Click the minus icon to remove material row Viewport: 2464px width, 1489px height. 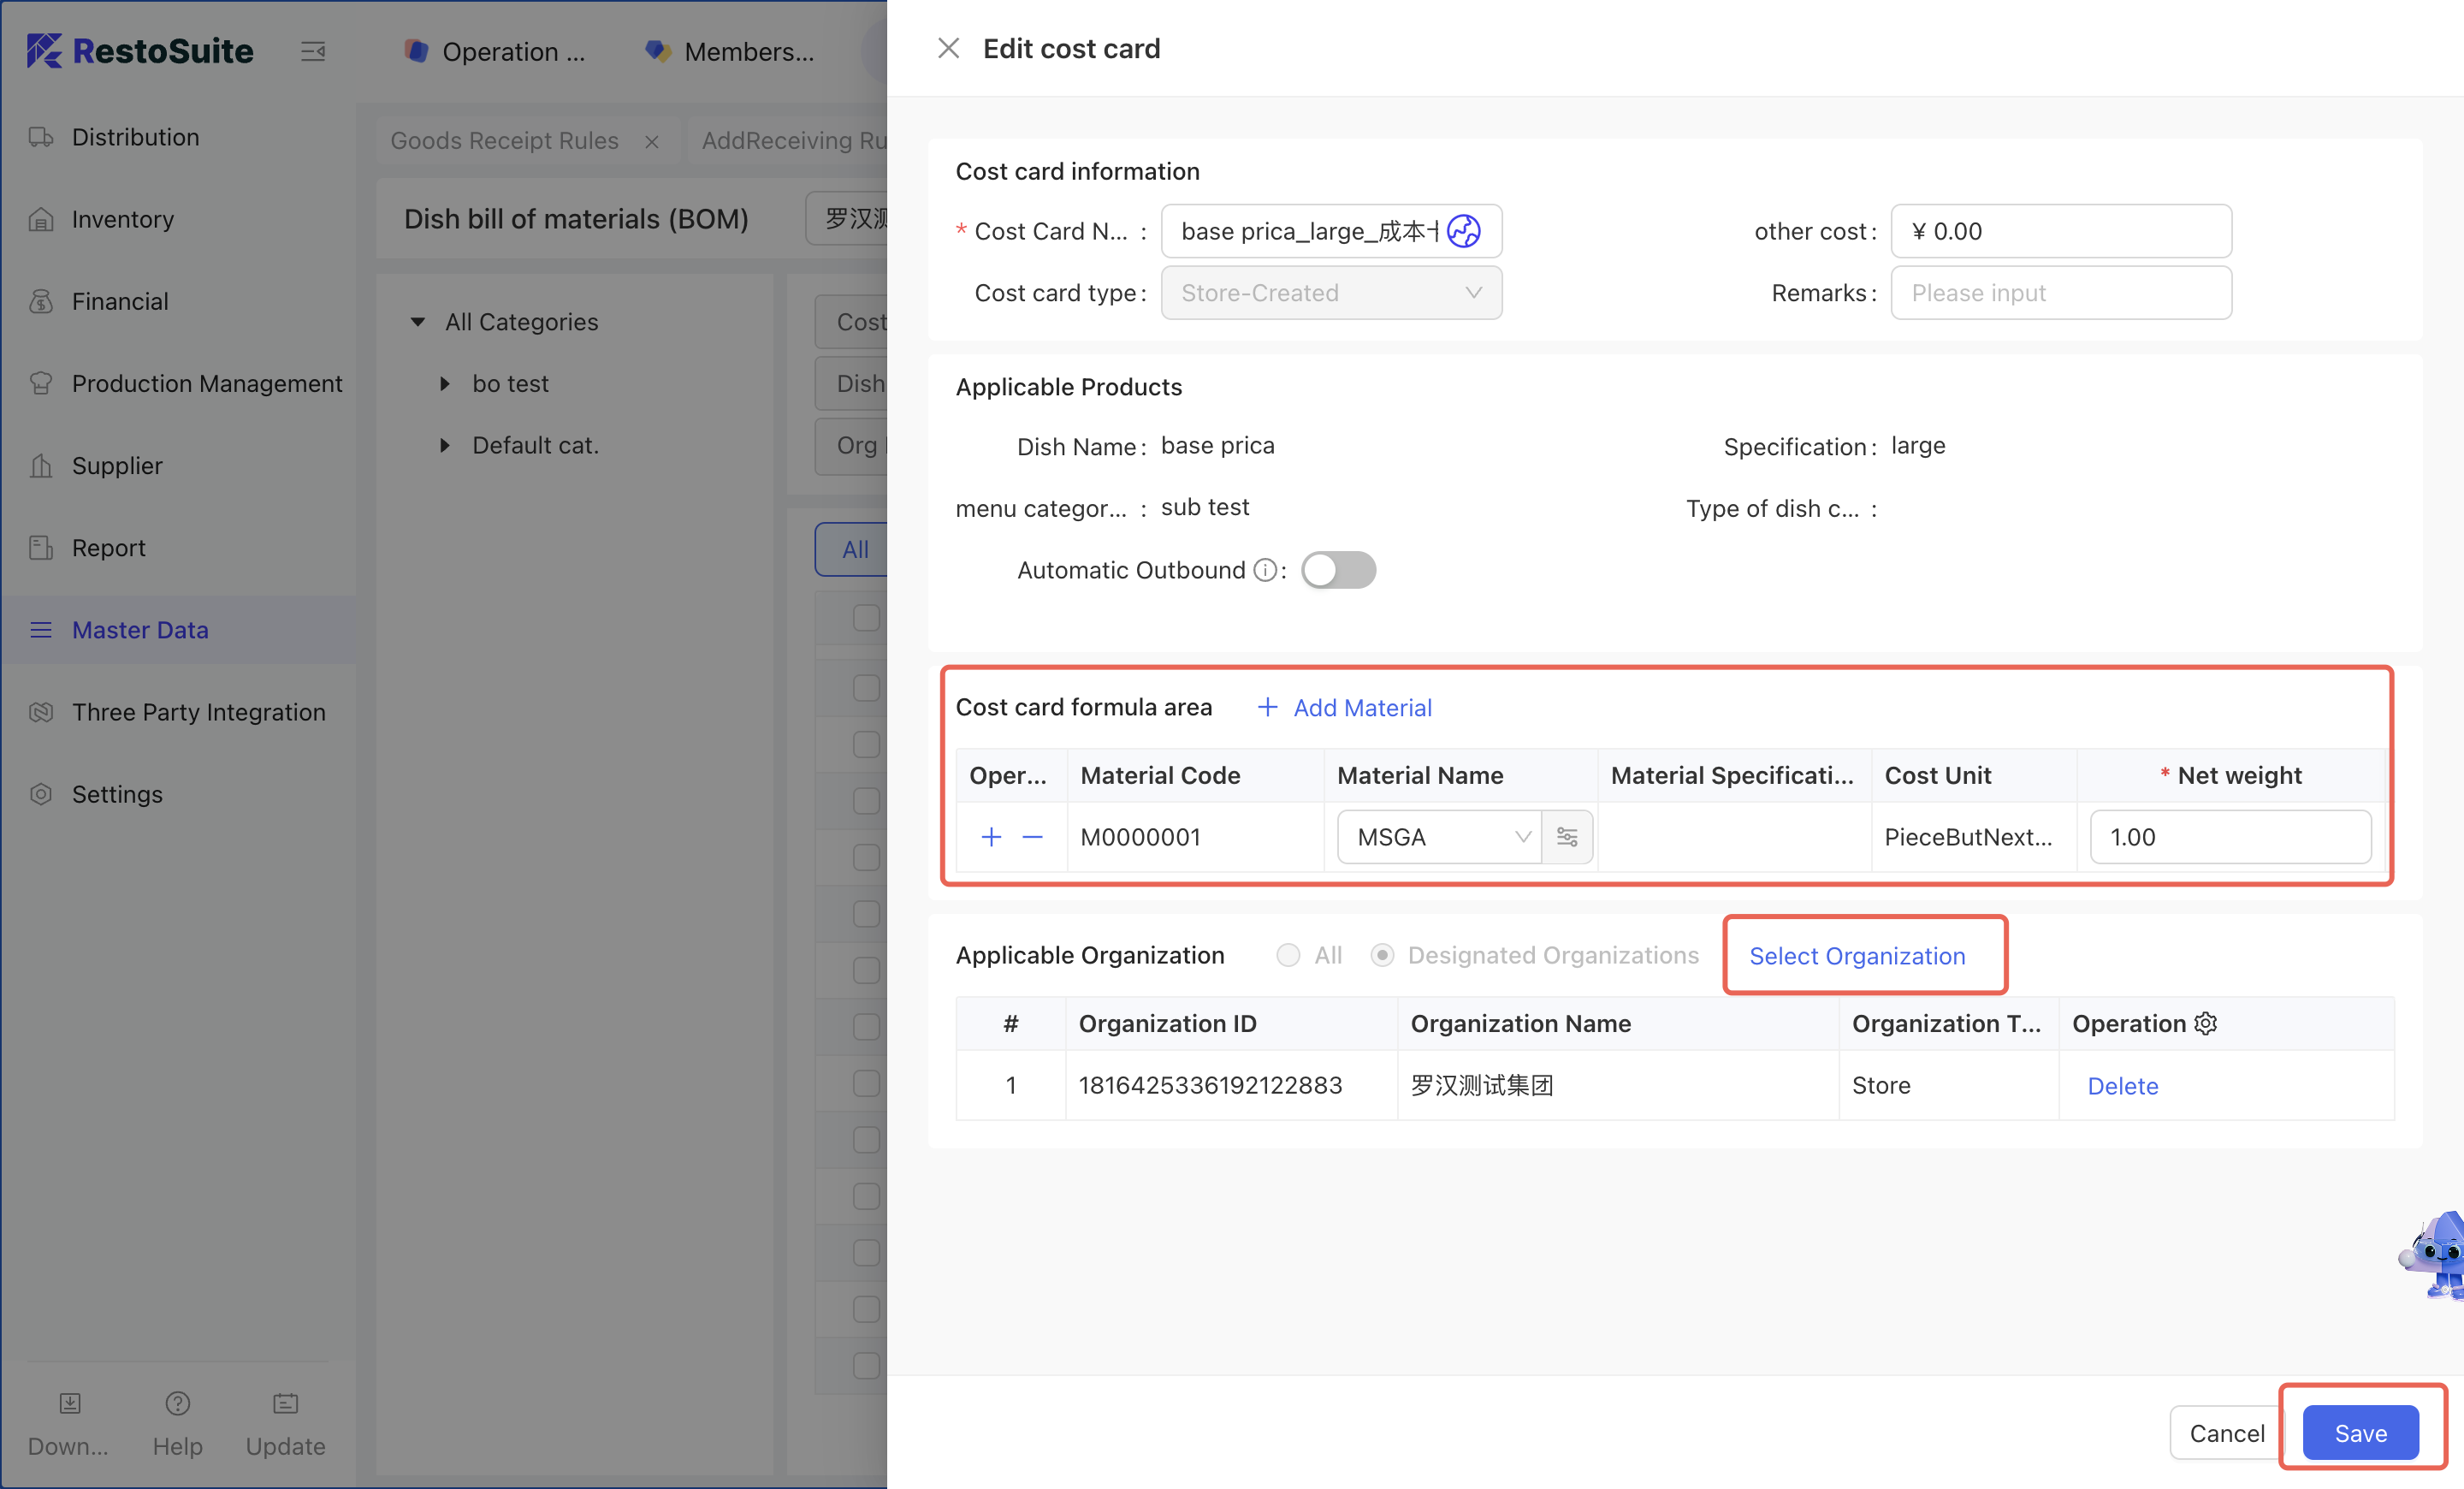(1032, 837)
